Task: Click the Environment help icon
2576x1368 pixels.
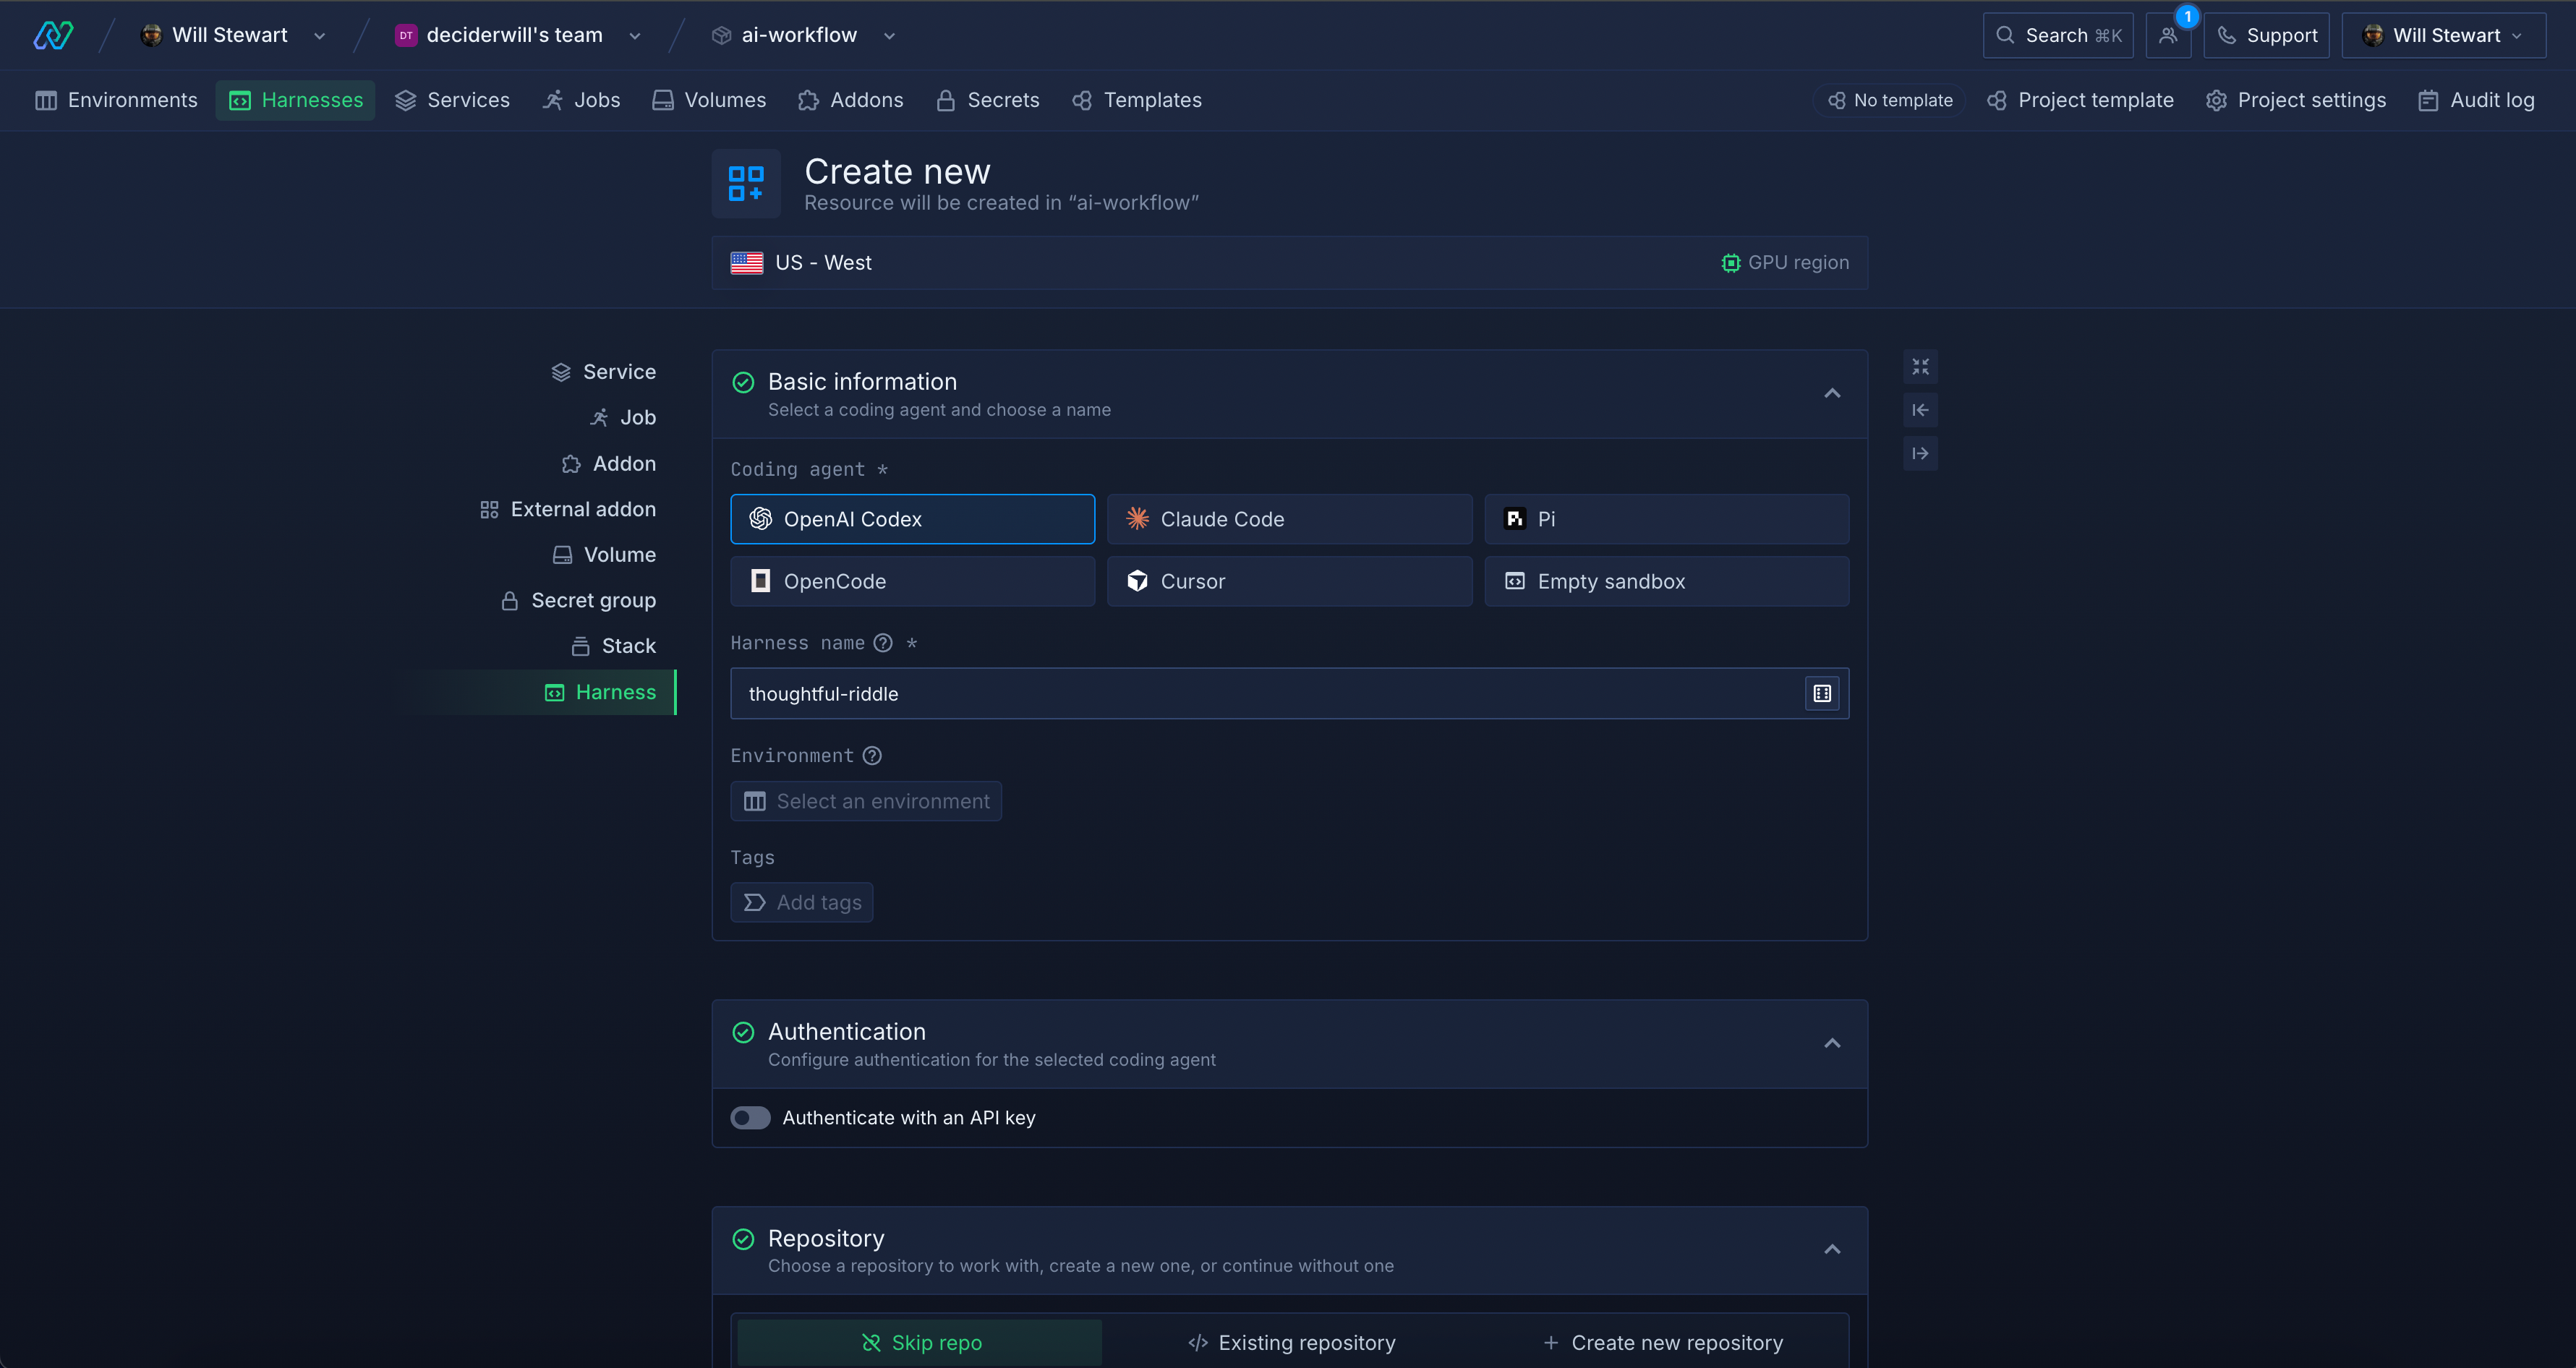Action: coord(872,756)
